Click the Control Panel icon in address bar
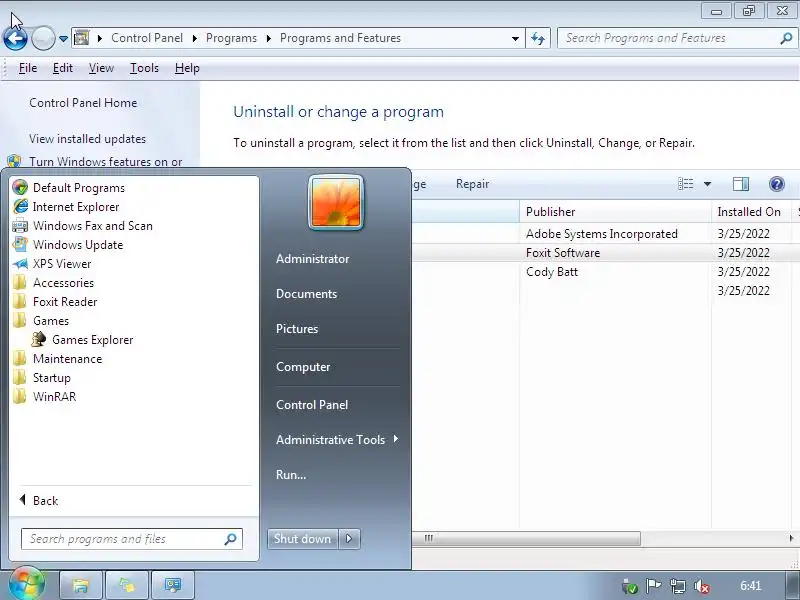 [81, 38]
